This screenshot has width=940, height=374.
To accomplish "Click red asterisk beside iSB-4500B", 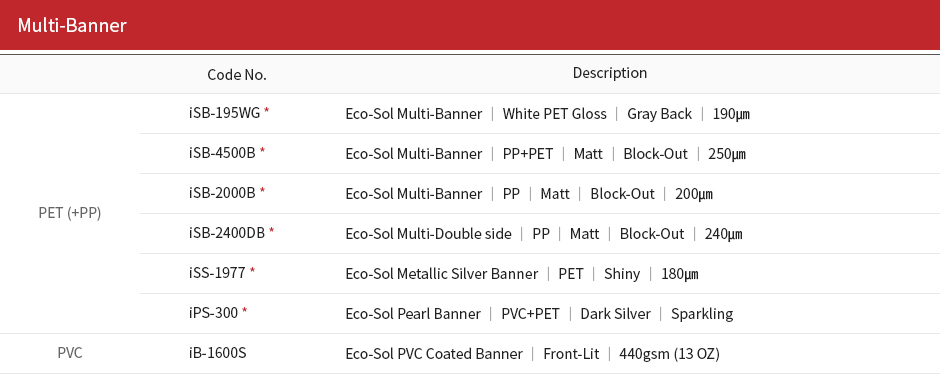I will [262, 151].
